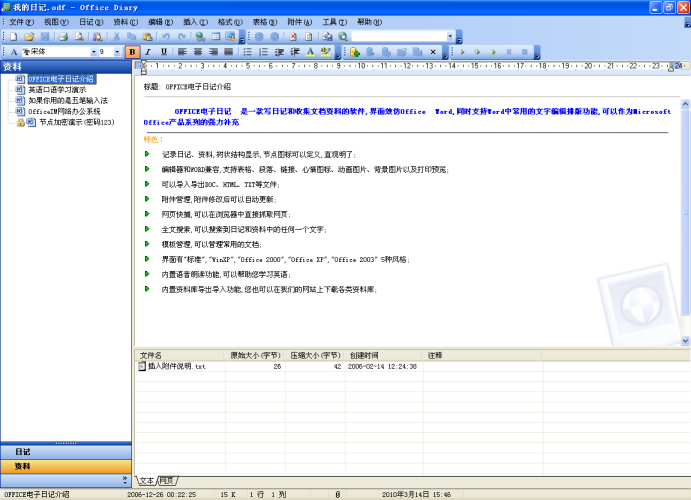Click the 日记 sidebar panel button
Viewport: 691px width, 500px height.
[x=66, y=452]
